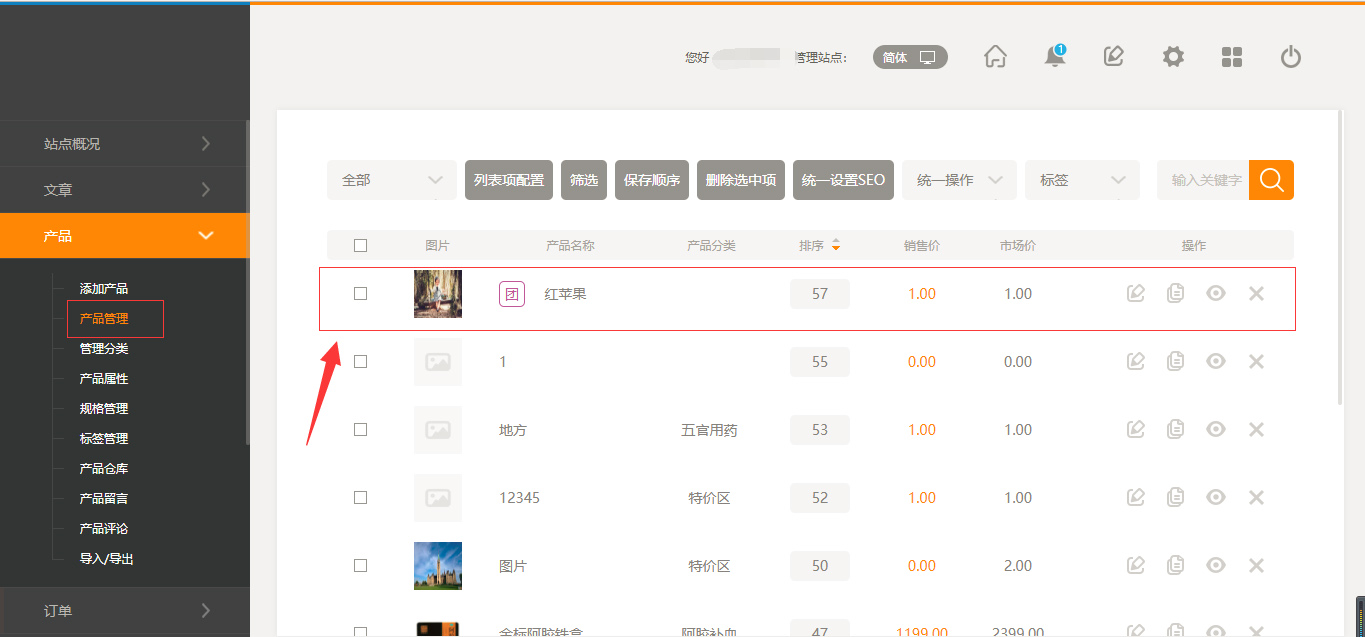Click the keyword search input field
Viewport: 1365px width, 637px height.
coord(1204,180)
